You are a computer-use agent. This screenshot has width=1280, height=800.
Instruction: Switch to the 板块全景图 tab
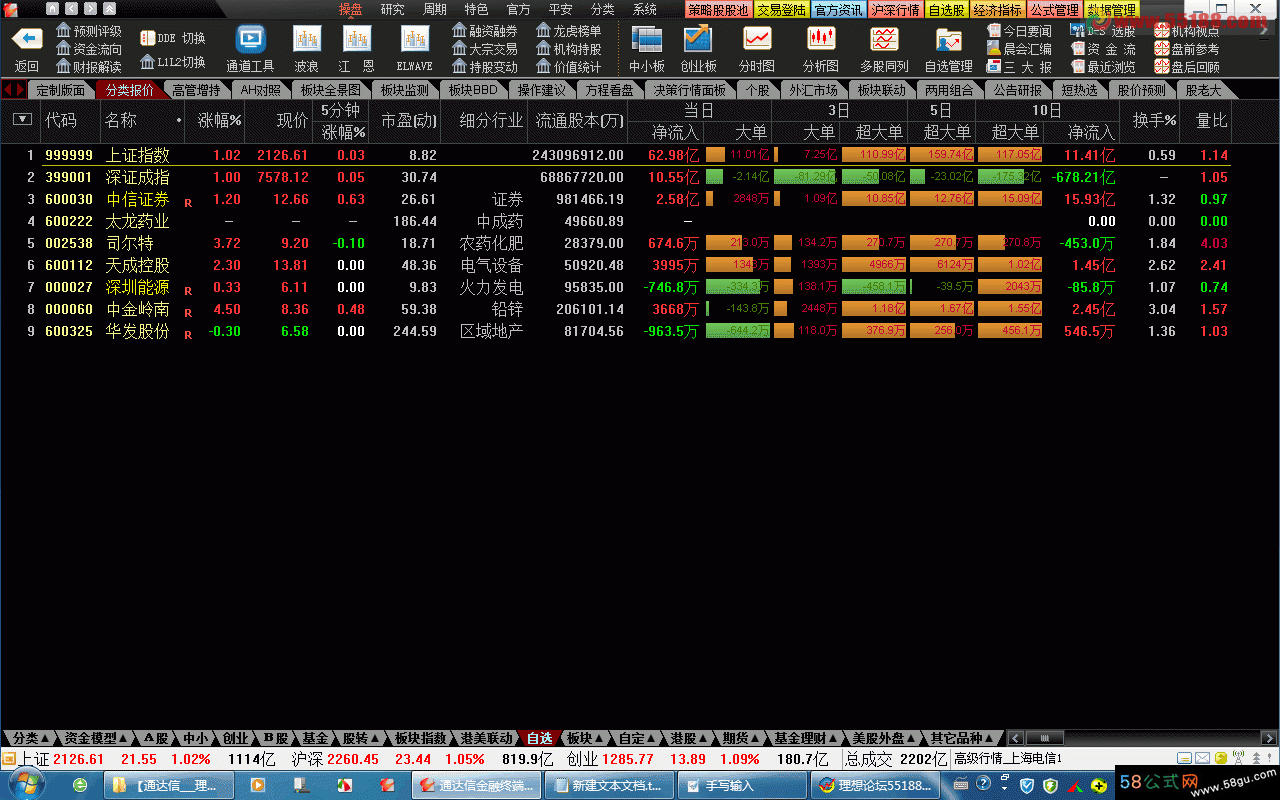pyautogui.click(x=329, y=90)
